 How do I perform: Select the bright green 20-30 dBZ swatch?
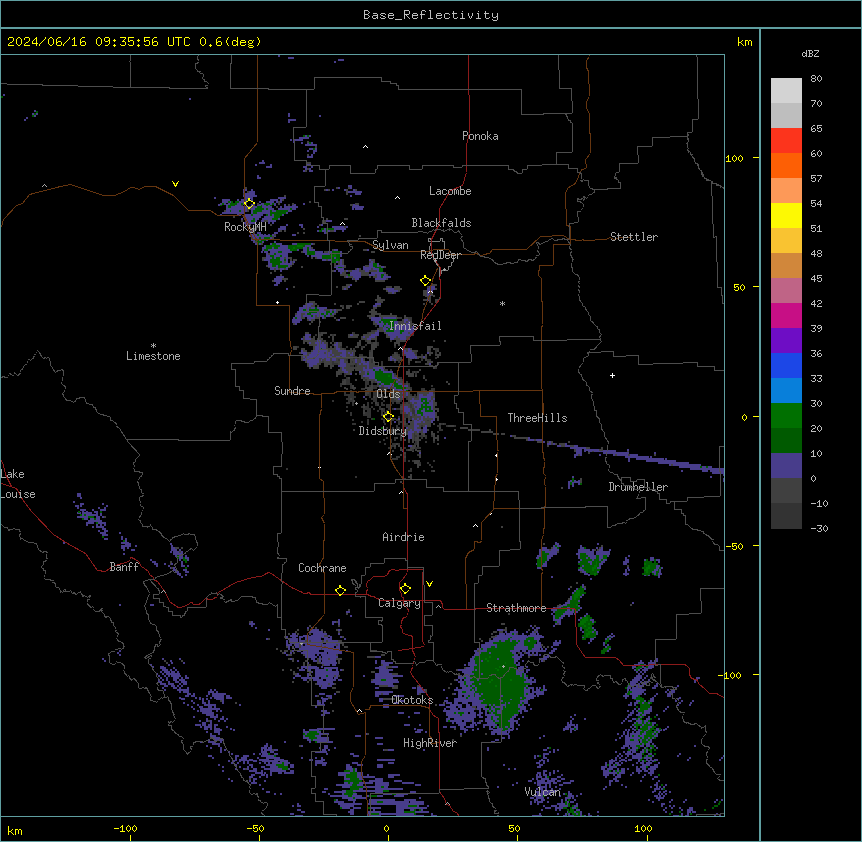tap(786, 416)
